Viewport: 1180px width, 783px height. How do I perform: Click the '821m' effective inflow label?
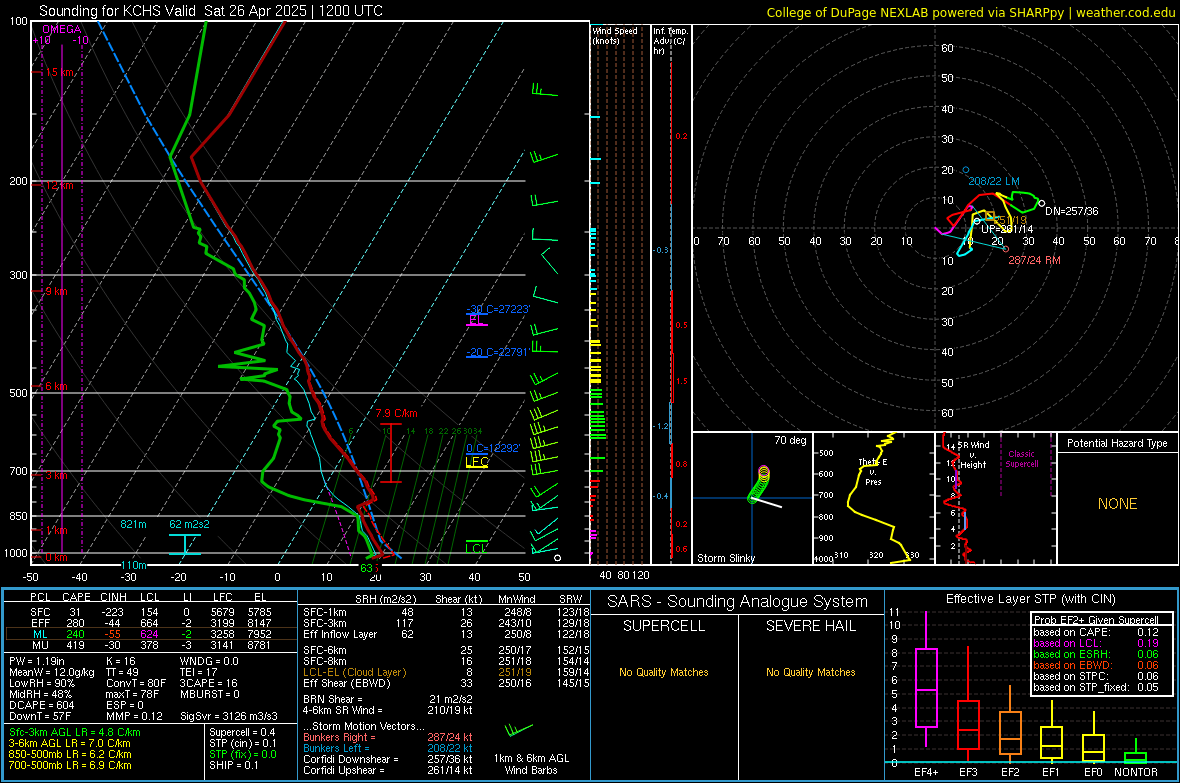(133, 524)
